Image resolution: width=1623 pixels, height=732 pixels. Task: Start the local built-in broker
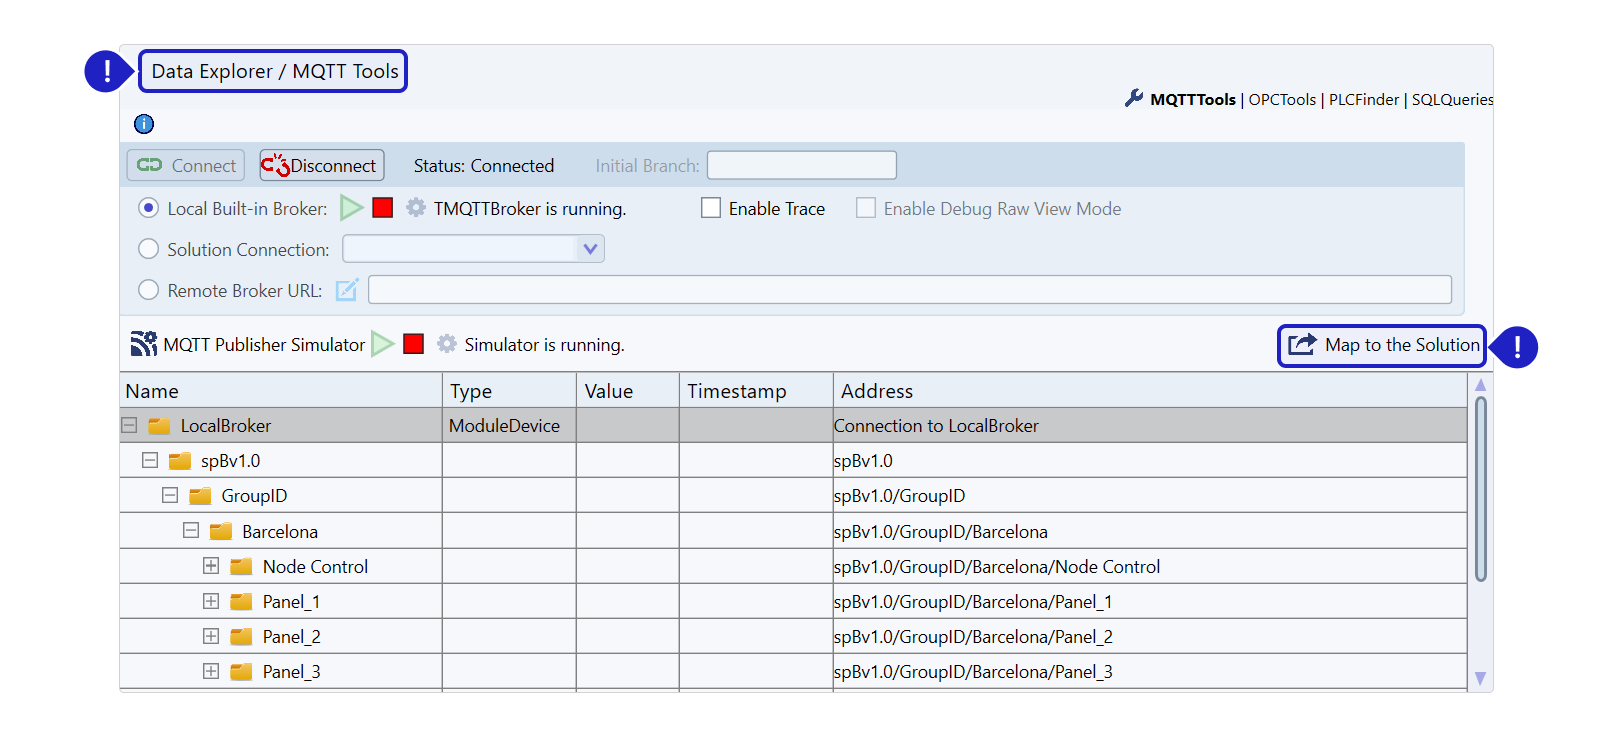pos(351,208)
